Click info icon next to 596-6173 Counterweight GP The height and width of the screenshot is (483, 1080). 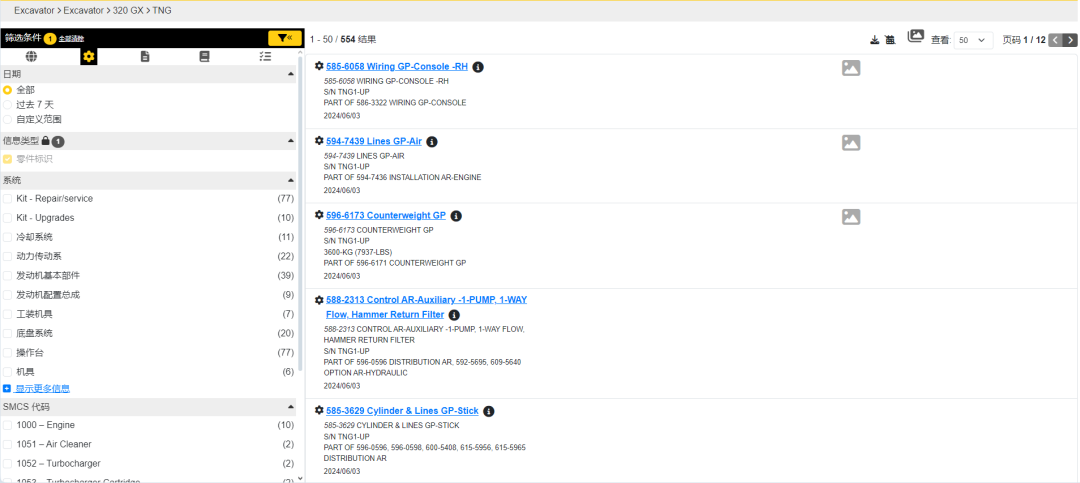click(456, 216)
